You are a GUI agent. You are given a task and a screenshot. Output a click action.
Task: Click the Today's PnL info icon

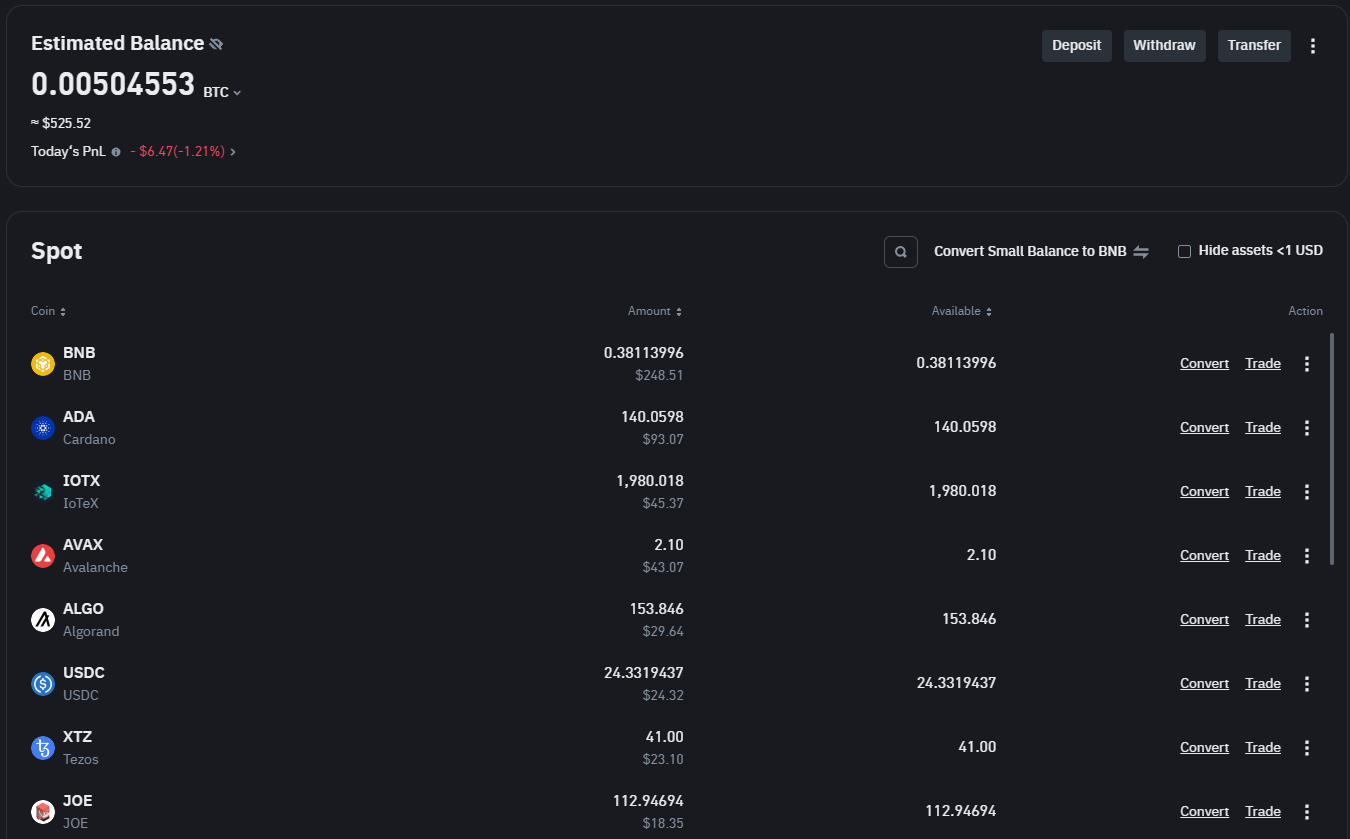(x=116, y=152)
